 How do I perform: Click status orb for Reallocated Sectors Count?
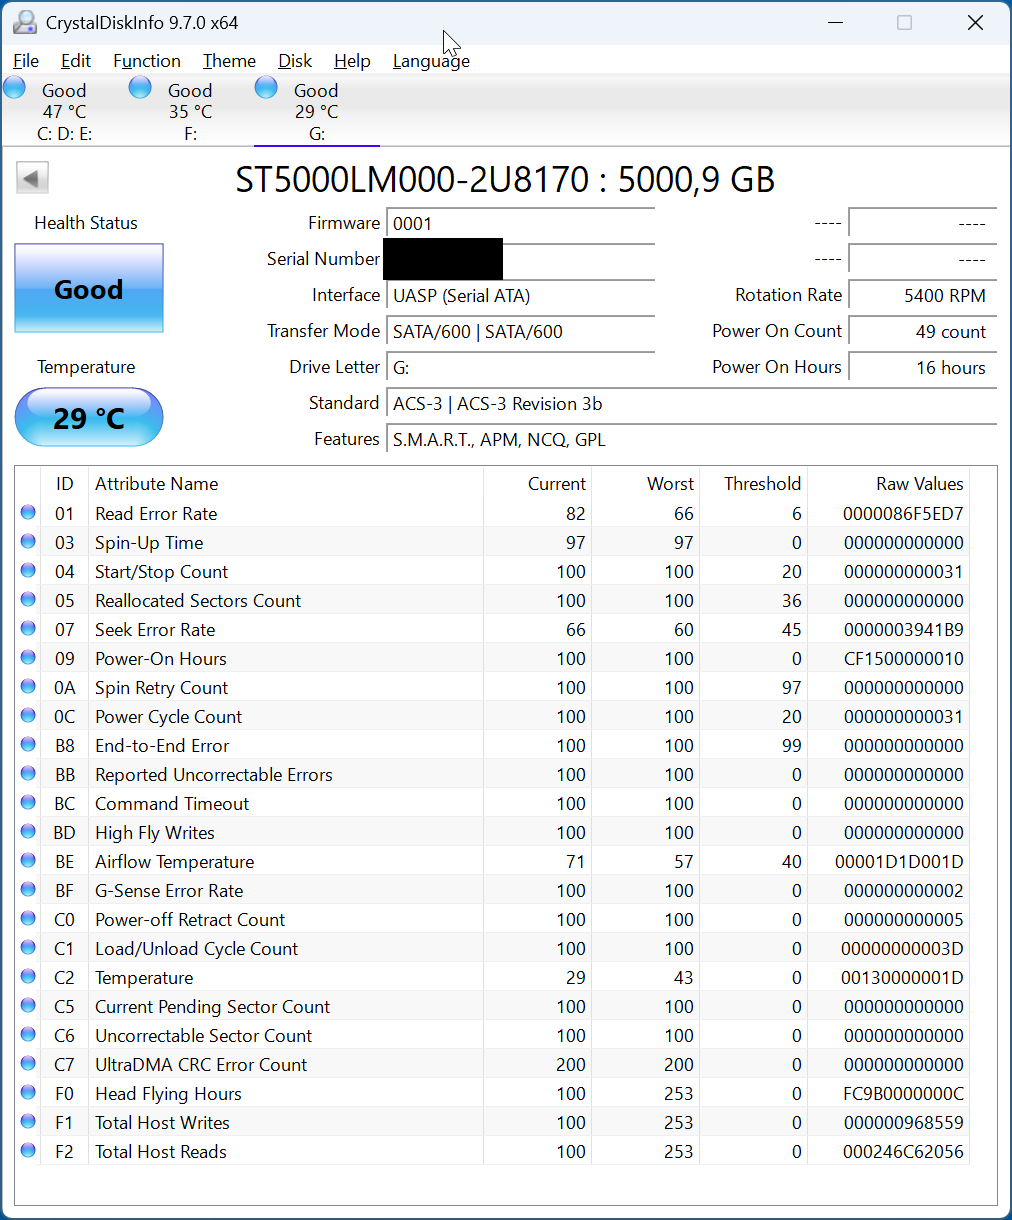[28, 600]
